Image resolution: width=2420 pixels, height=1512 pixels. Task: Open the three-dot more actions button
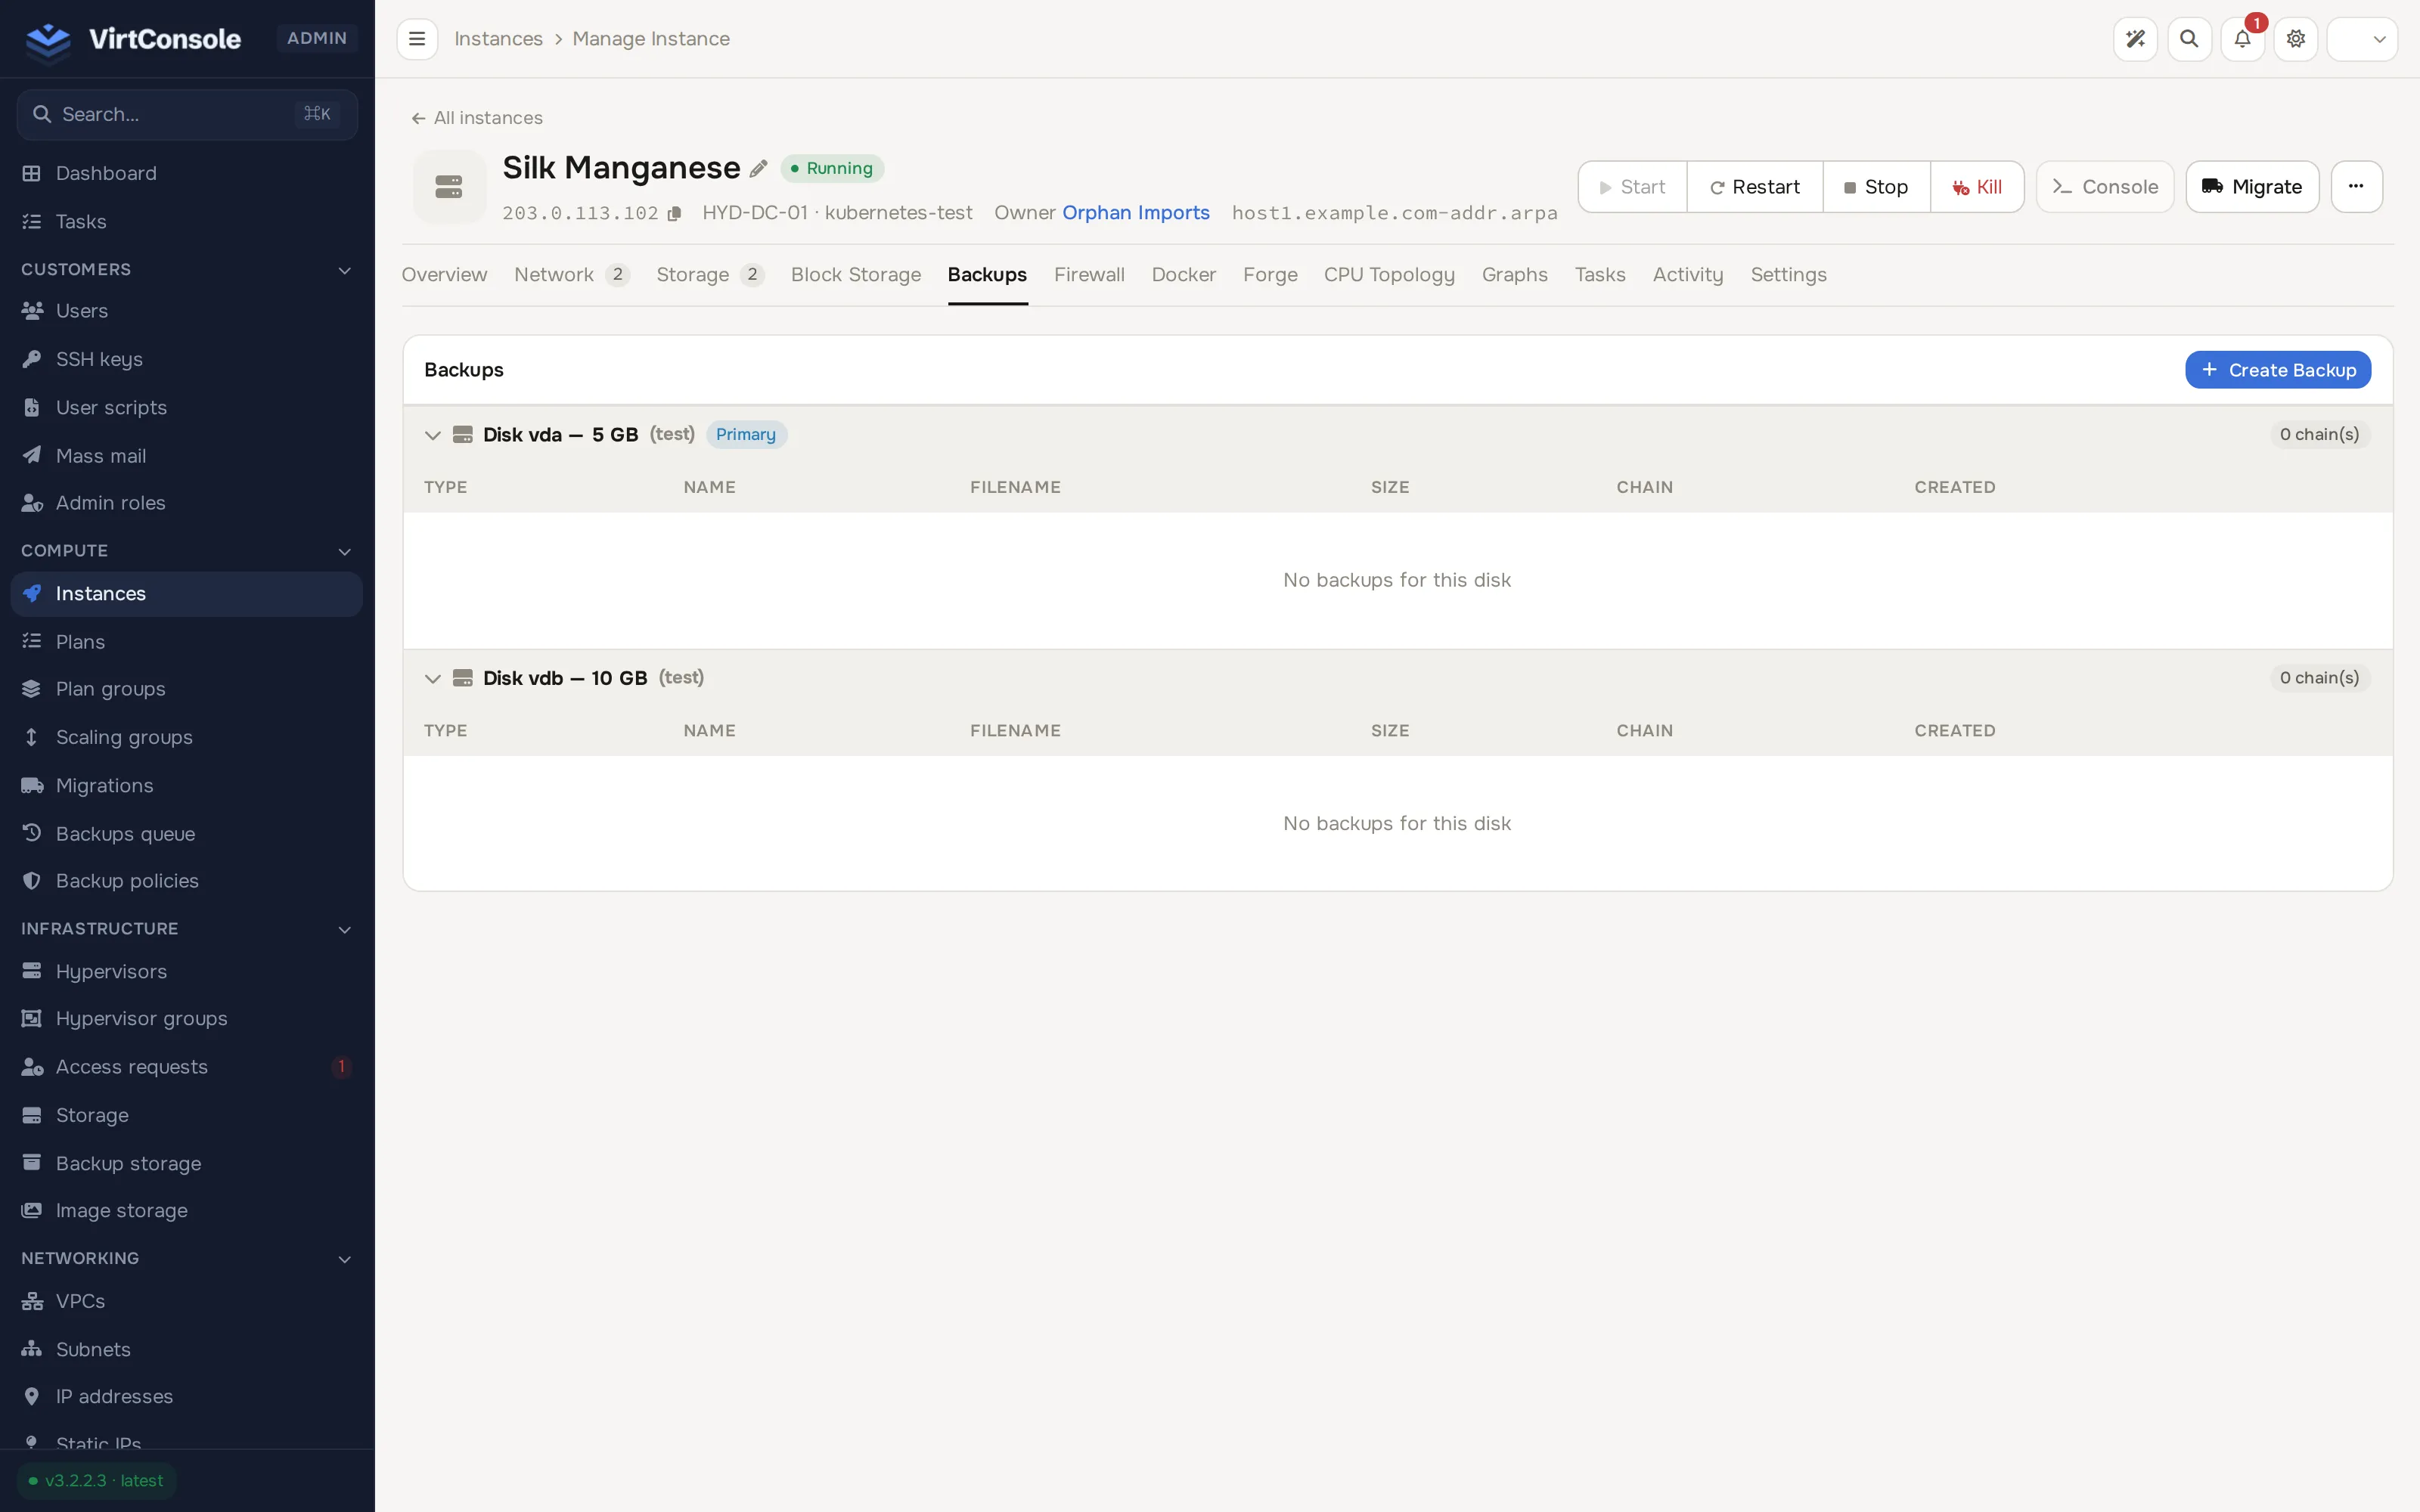tap(2356, 187)
